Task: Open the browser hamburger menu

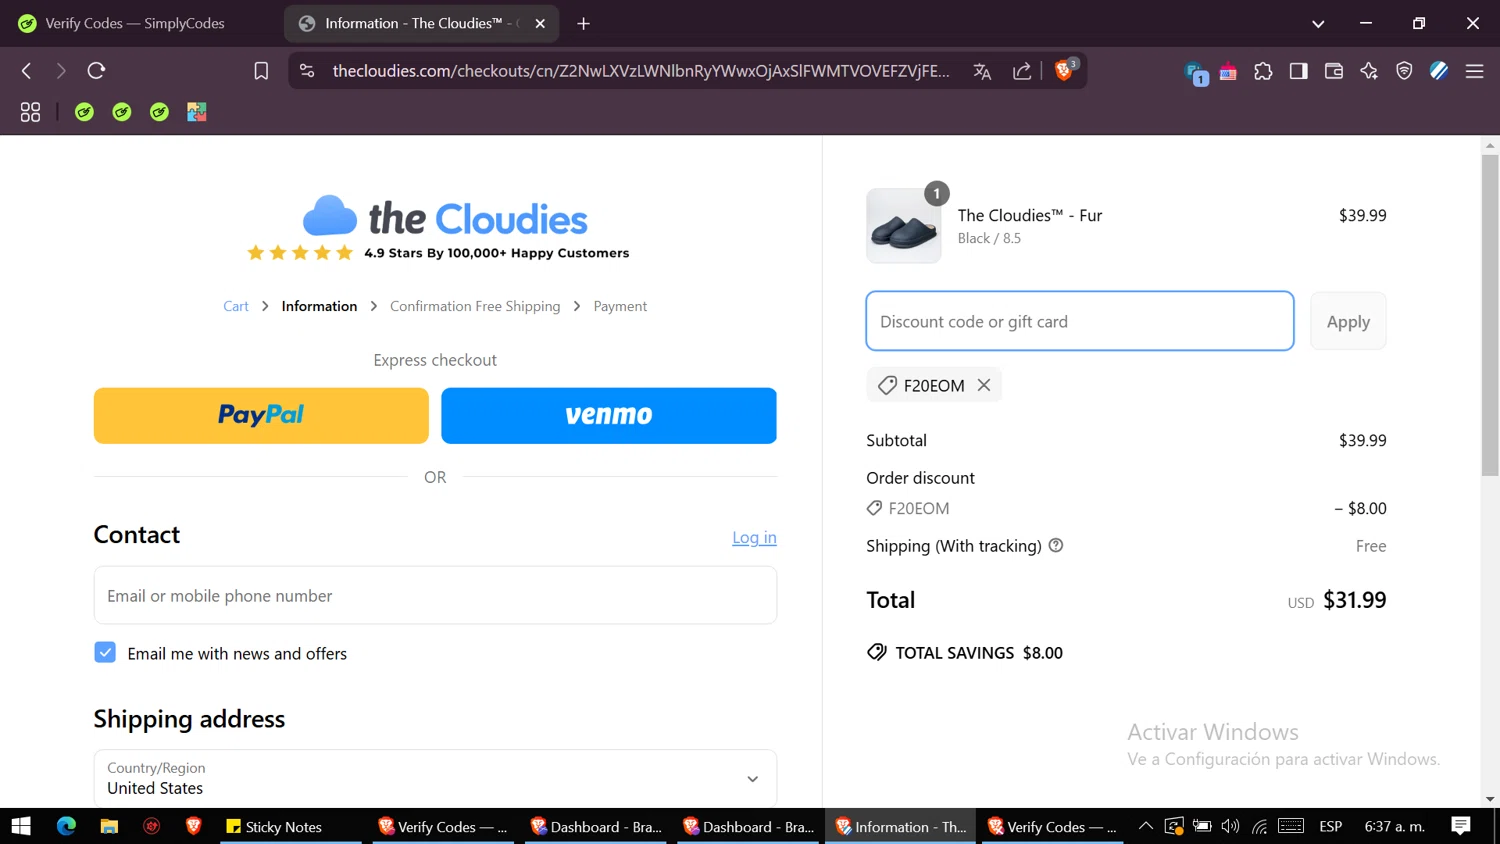Action: pyautogui.click(x=1474, y=71)
